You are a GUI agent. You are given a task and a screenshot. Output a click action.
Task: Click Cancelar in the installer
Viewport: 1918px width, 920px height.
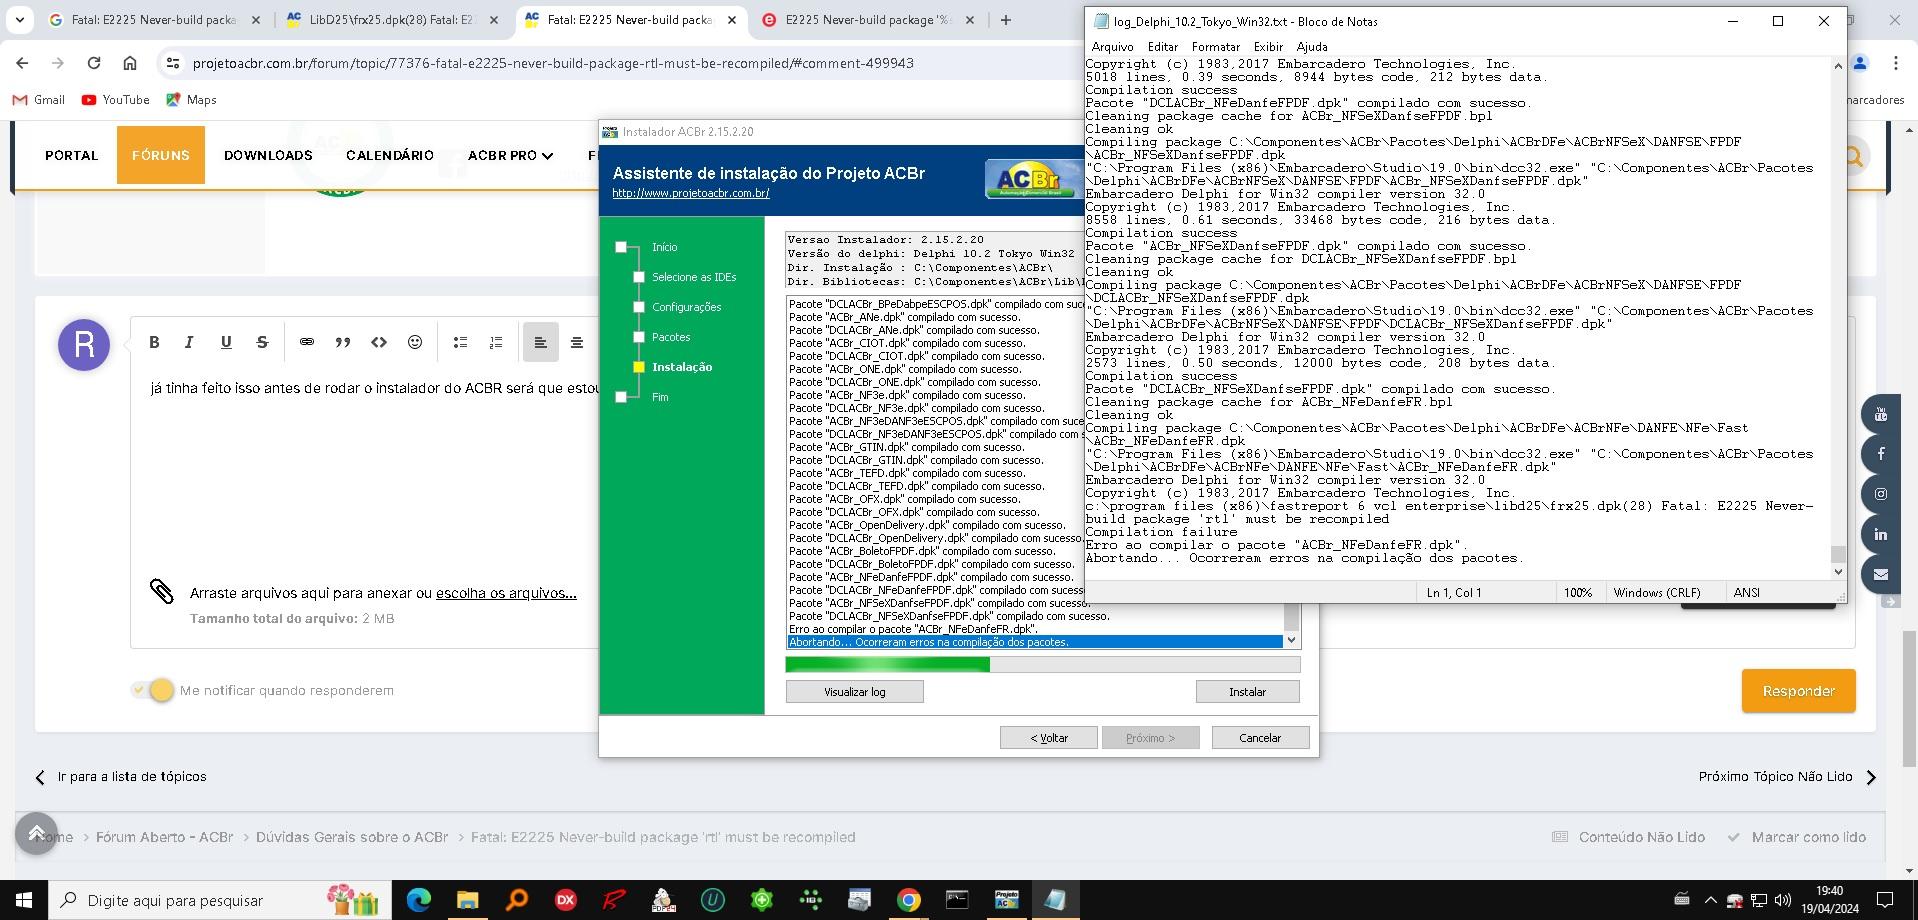(x=1260, y=738)
